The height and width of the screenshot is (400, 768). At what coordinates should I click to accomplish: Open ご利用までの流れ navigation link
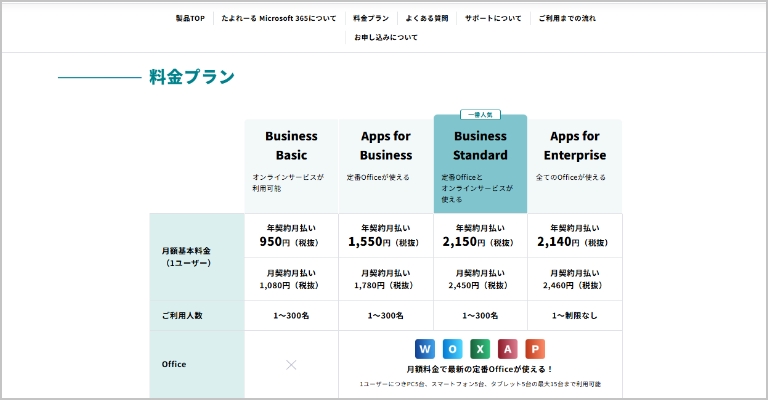pyautogui.click(x=567, y=19)
